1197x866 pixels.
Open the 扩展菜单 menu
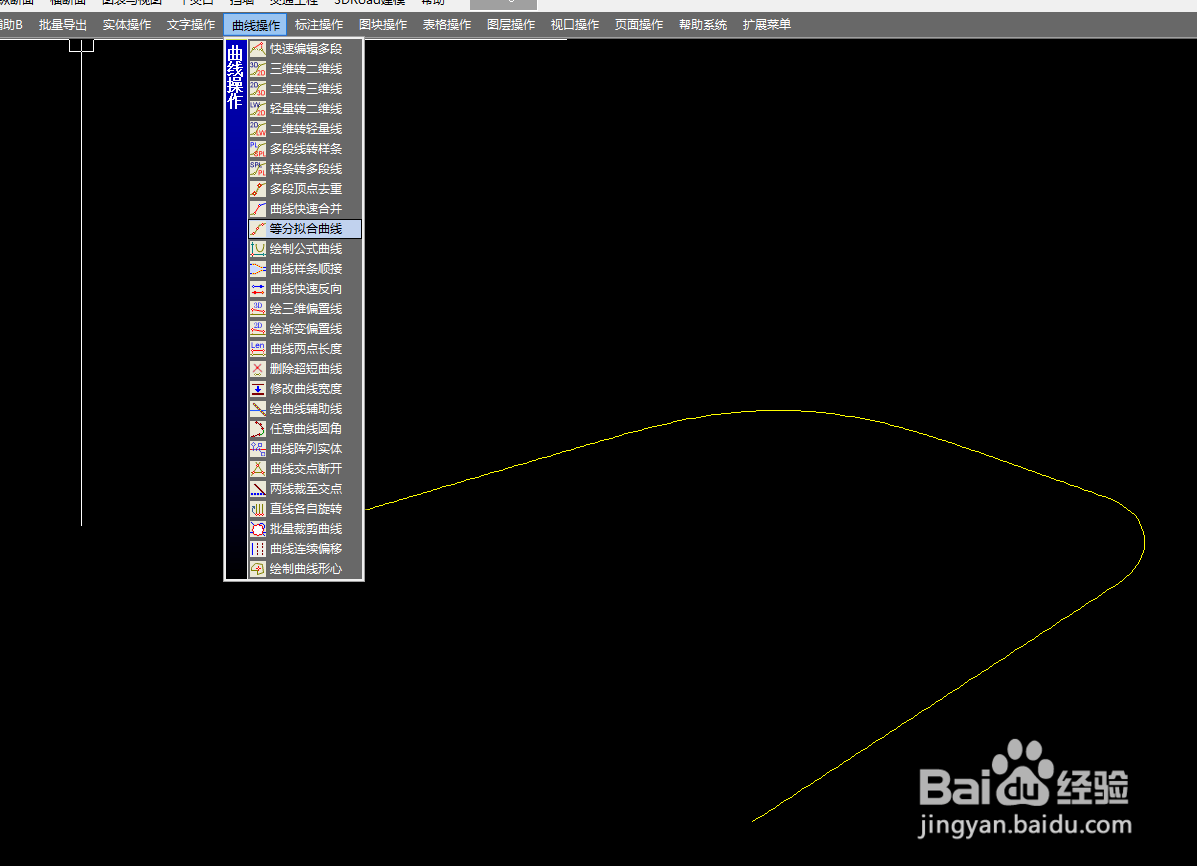767,25
